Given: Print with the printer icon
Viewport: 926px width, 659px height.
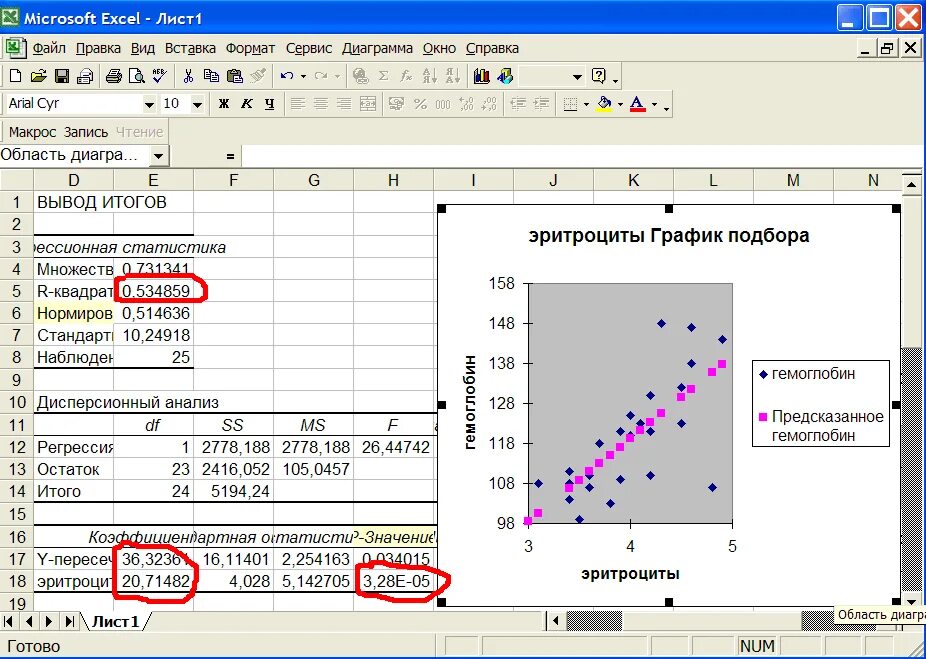Looking at the screenshot, I should point(113,76).
